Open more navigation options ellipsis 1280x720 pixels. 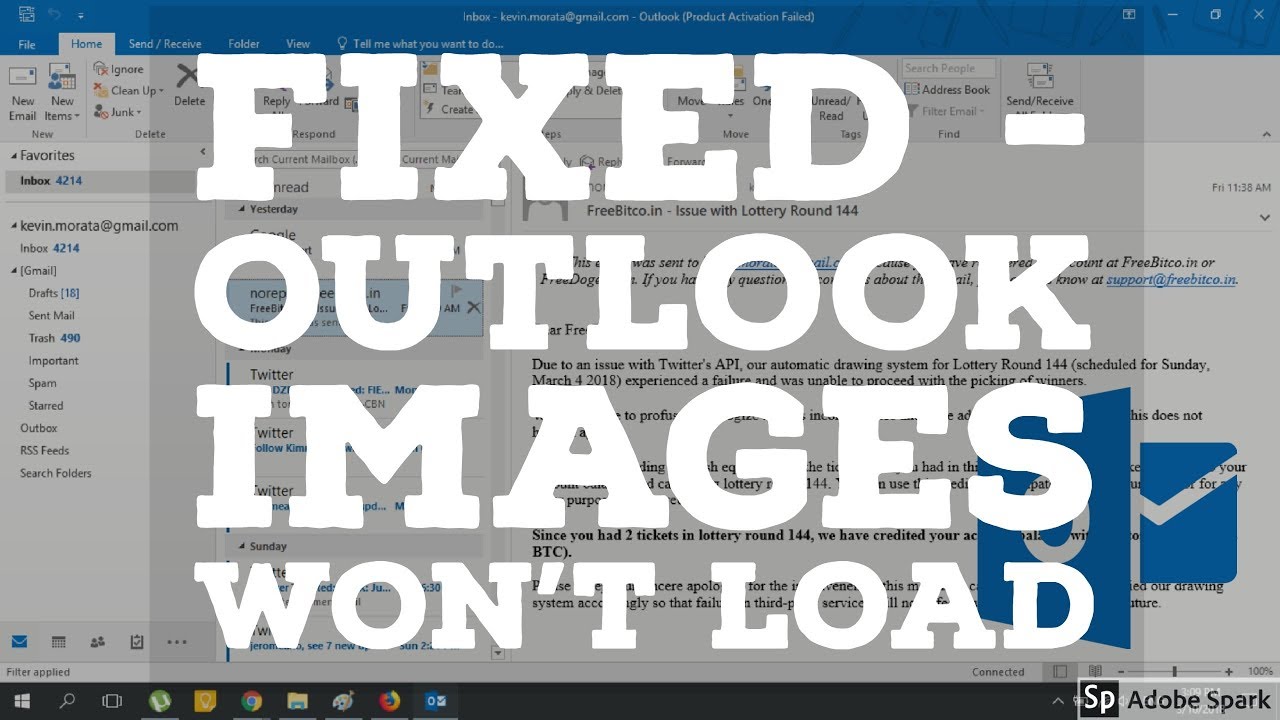[177, 642]
